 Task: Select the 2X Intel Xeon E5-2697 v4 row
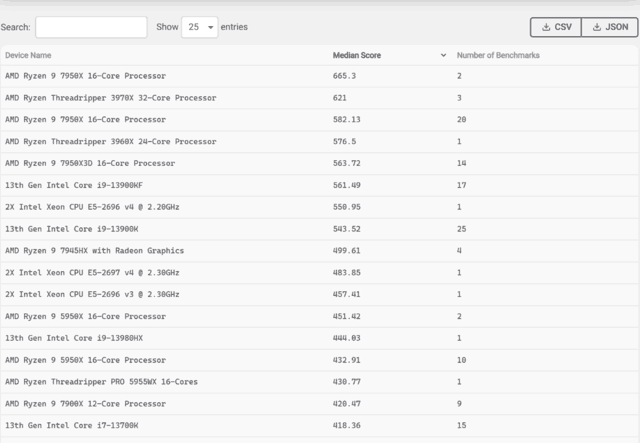click(92, 273)
